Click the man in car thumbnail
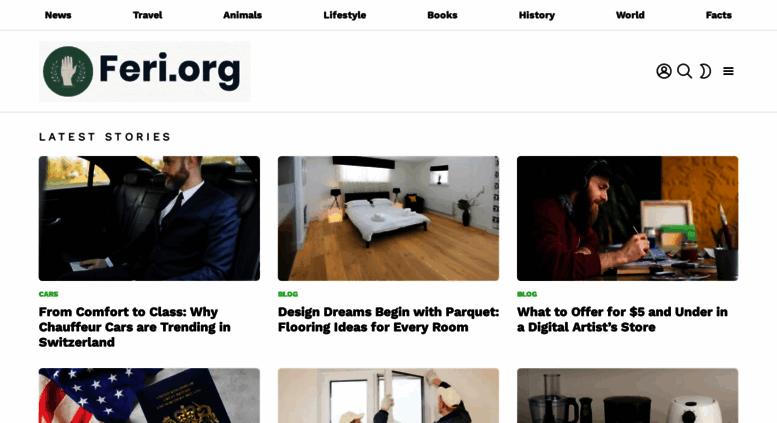Screen dimensions: 777x423 click(149, 218)
